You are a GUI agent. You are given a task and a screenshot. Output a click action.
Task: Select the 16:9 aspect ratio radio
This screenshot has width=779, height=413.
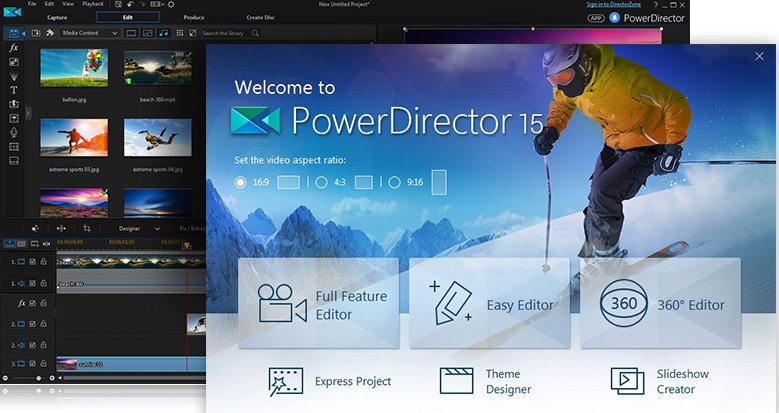tap(240, 182)
